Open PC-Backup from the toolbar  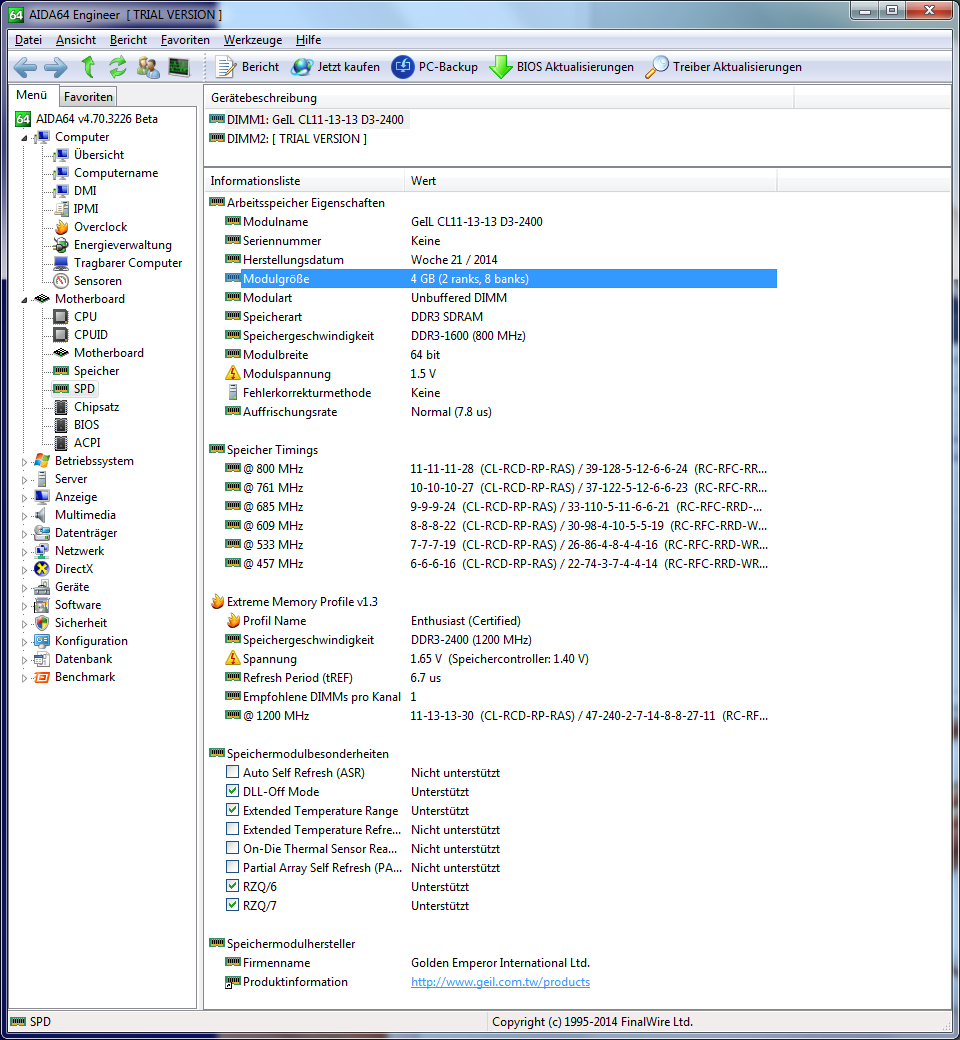(435, 67)
